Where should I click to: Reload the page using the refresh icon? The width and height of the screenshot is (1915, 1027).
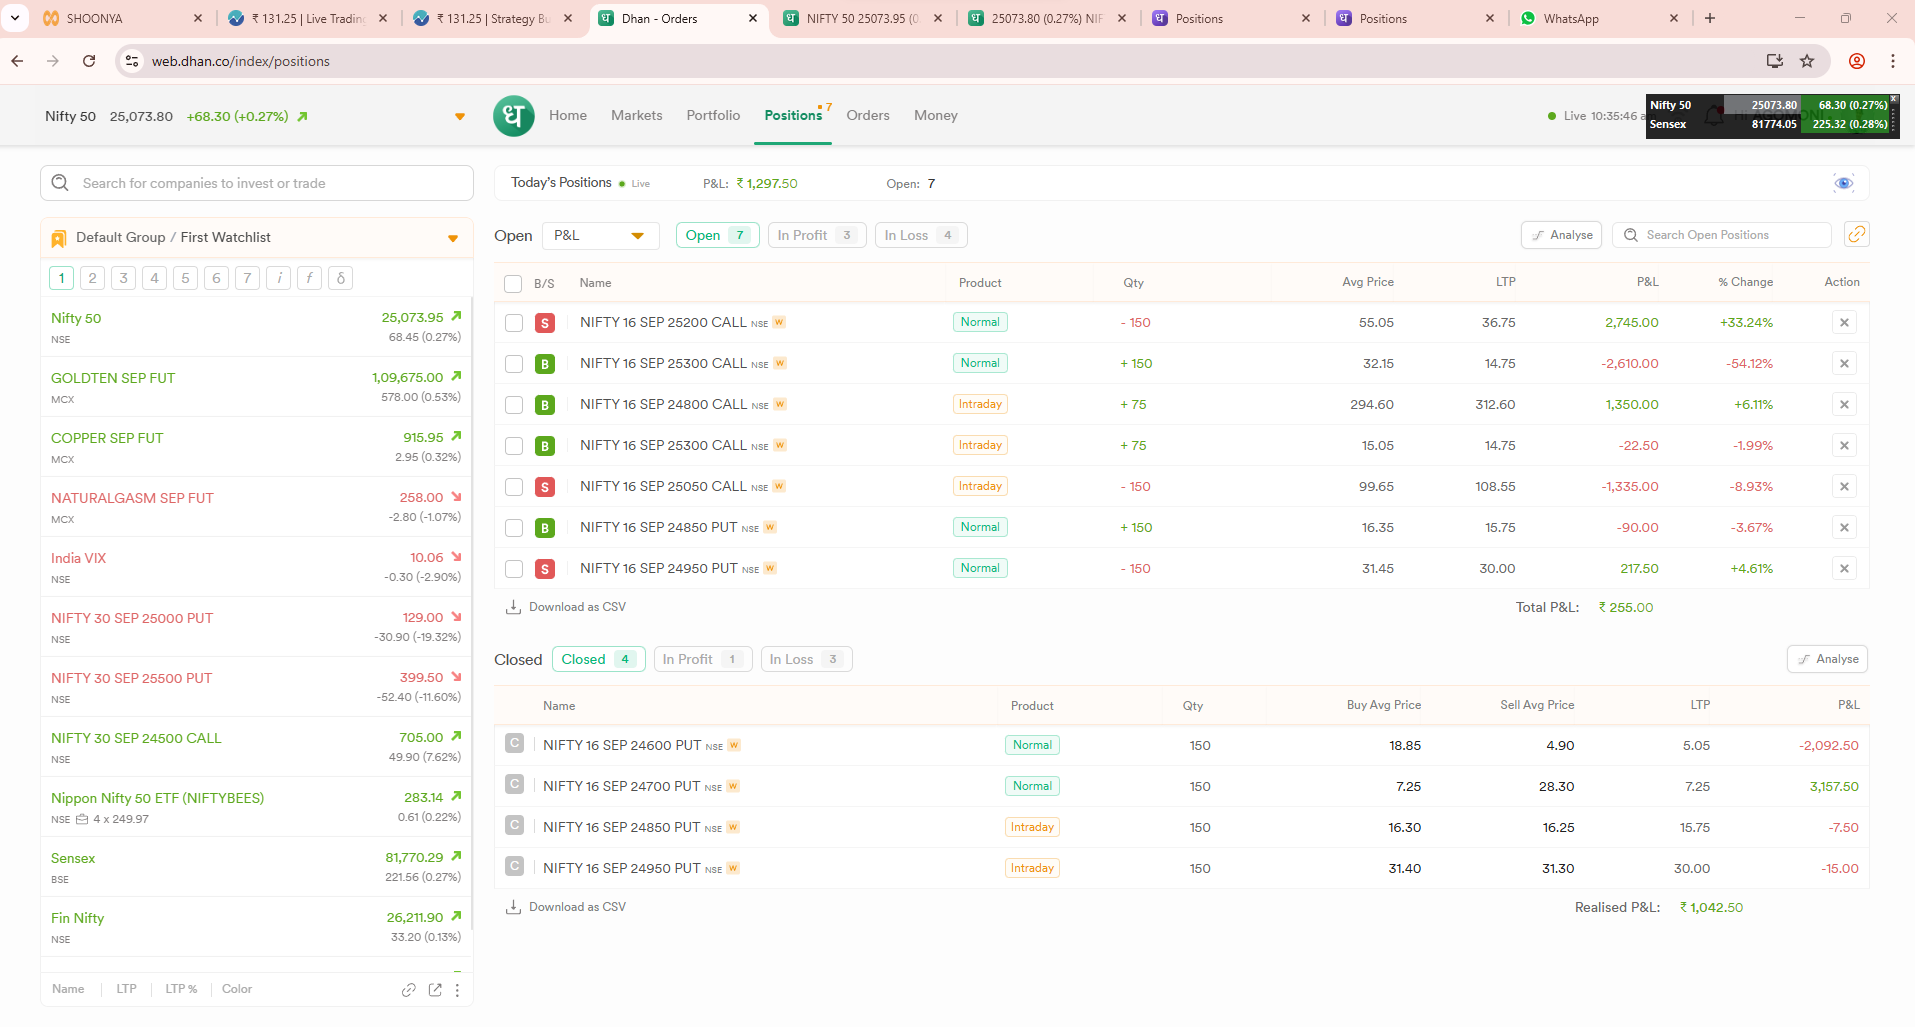pyautogui.click(x=89, y=61)
